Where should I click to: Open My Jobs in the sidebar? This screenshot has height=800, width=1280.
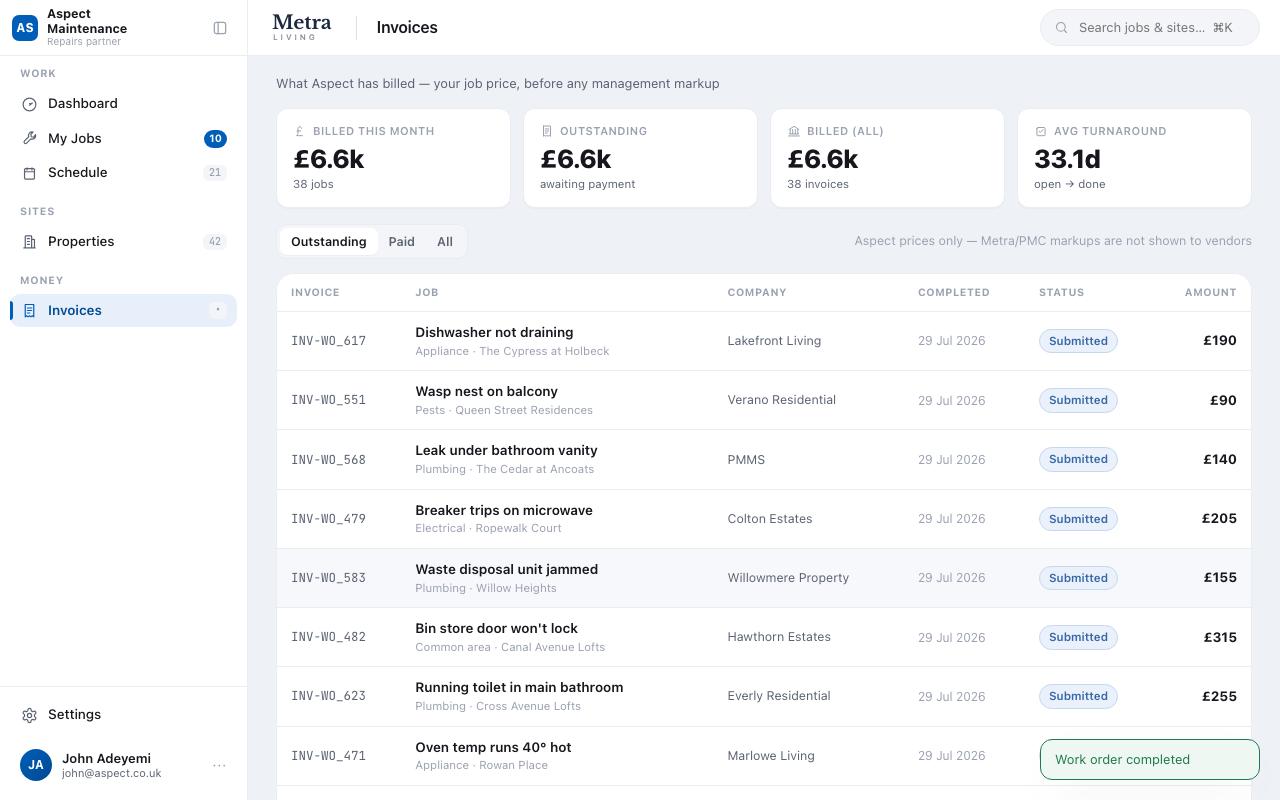pos(124,139)
